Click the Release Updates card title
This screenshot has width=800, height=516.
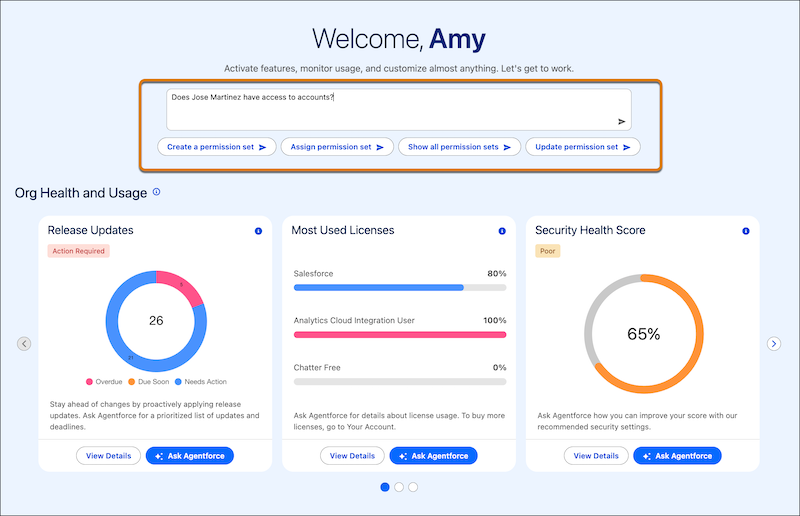pos(90,230)
